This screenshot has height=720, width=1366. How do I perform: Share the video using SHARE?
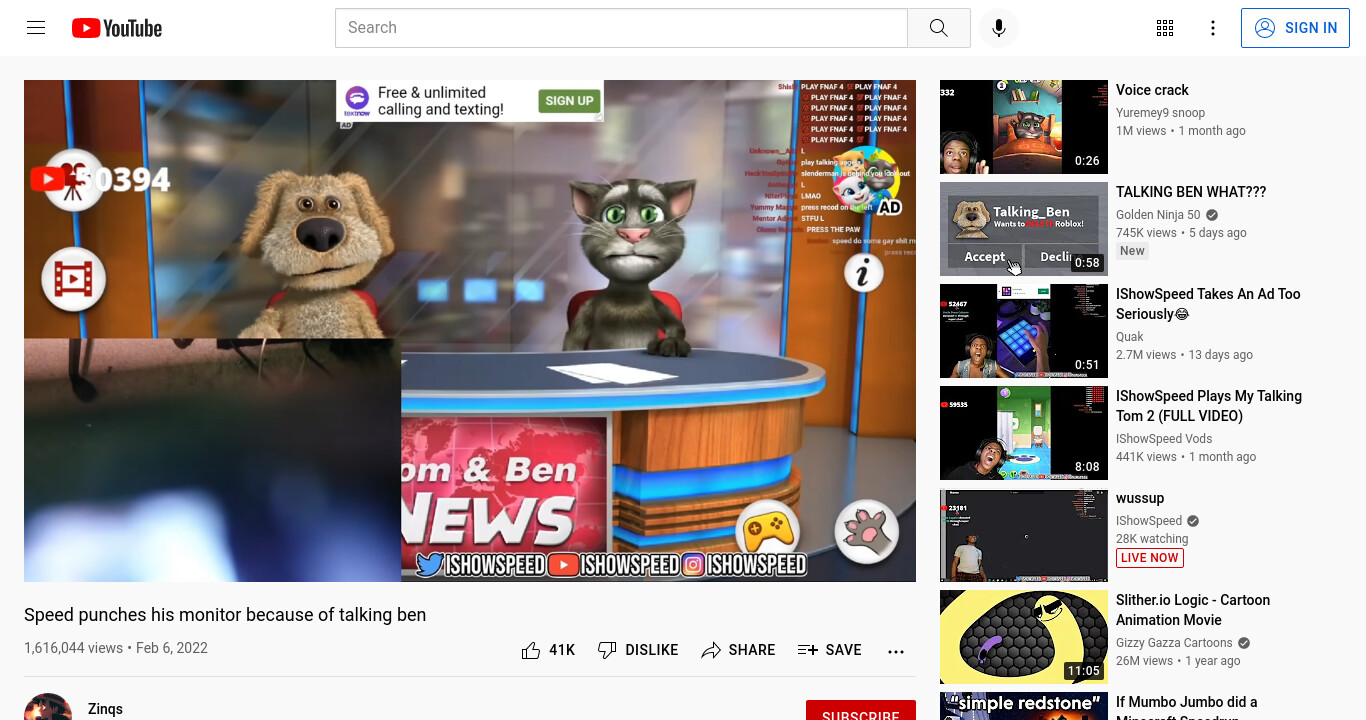(738, 650)
